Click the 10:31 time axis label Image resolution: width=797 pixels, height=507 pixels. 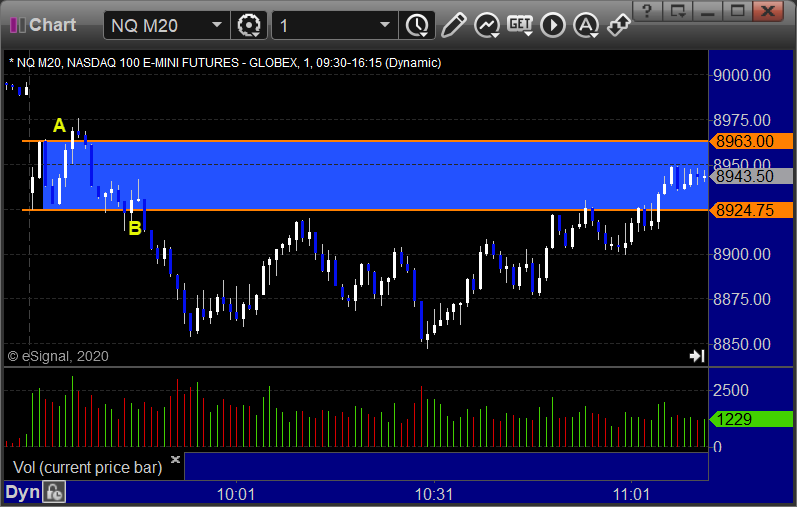(x=434, y=494)
